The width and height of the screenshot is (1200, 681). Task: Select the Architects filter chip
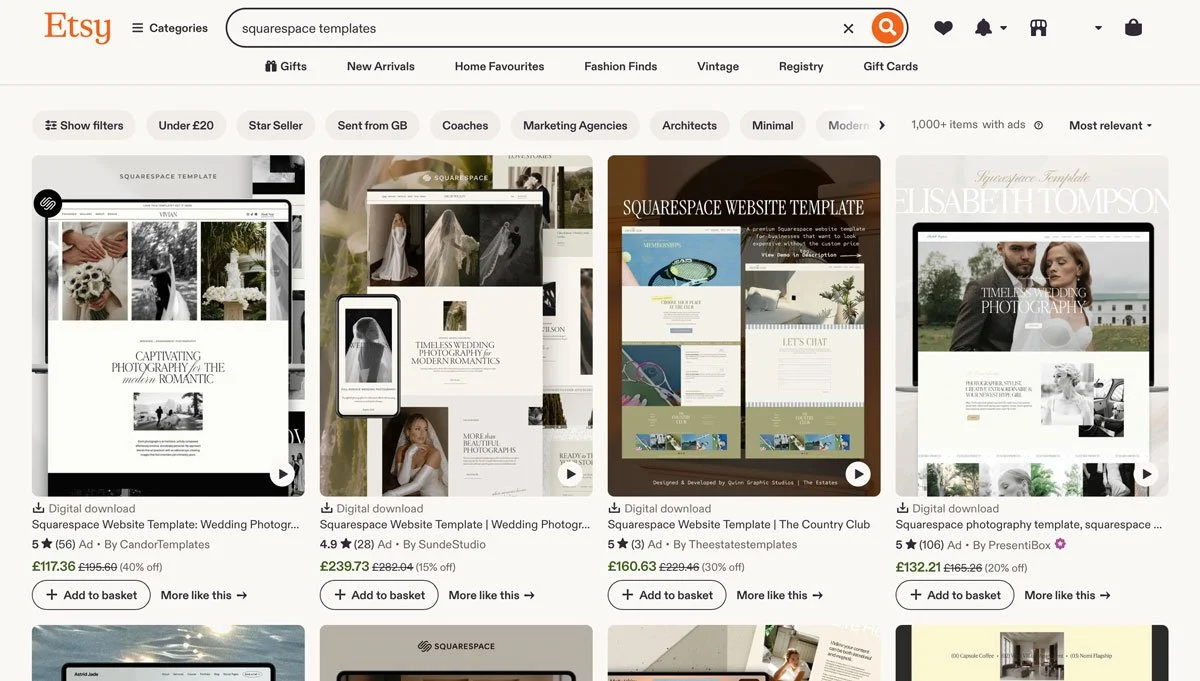(x=689, y=125)
